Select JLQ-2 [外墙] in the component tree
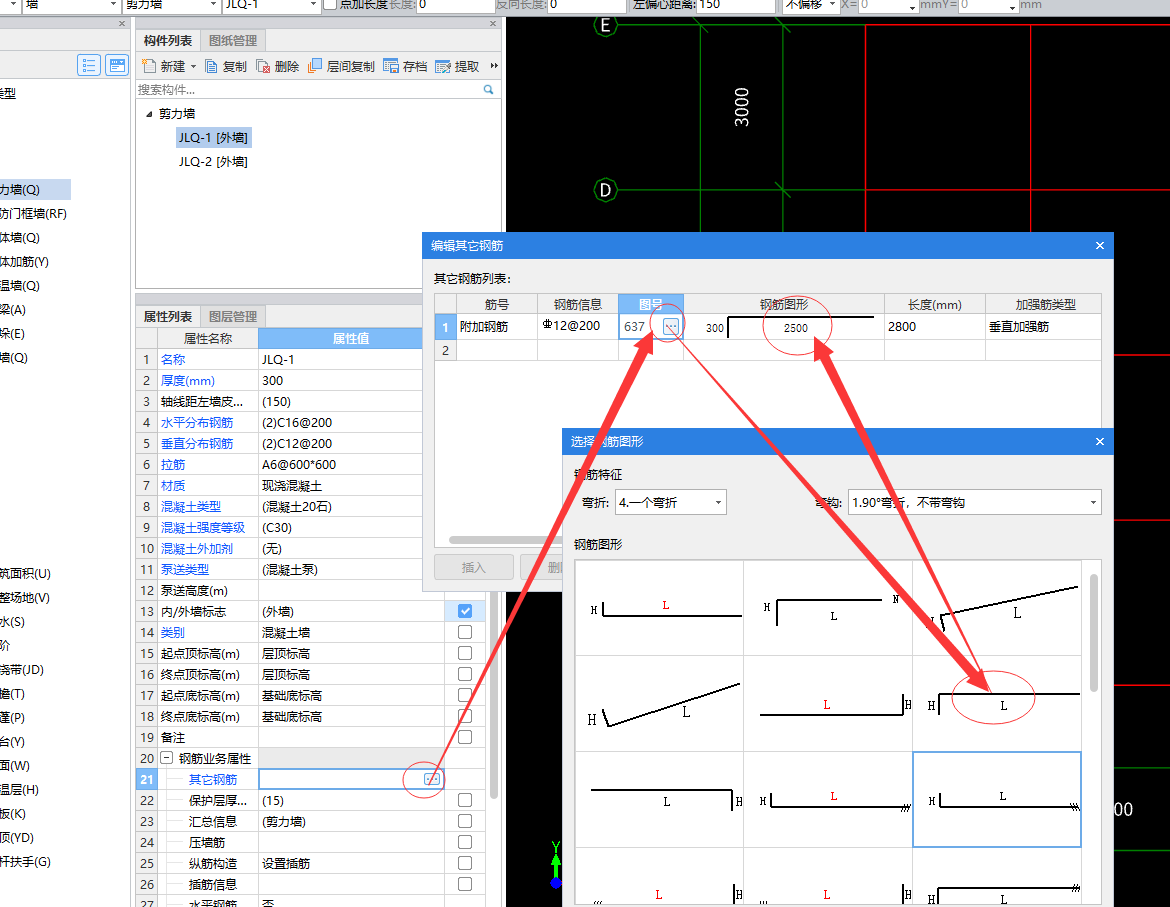Viewport: 1170px width, 907px height. coord(213,161)
